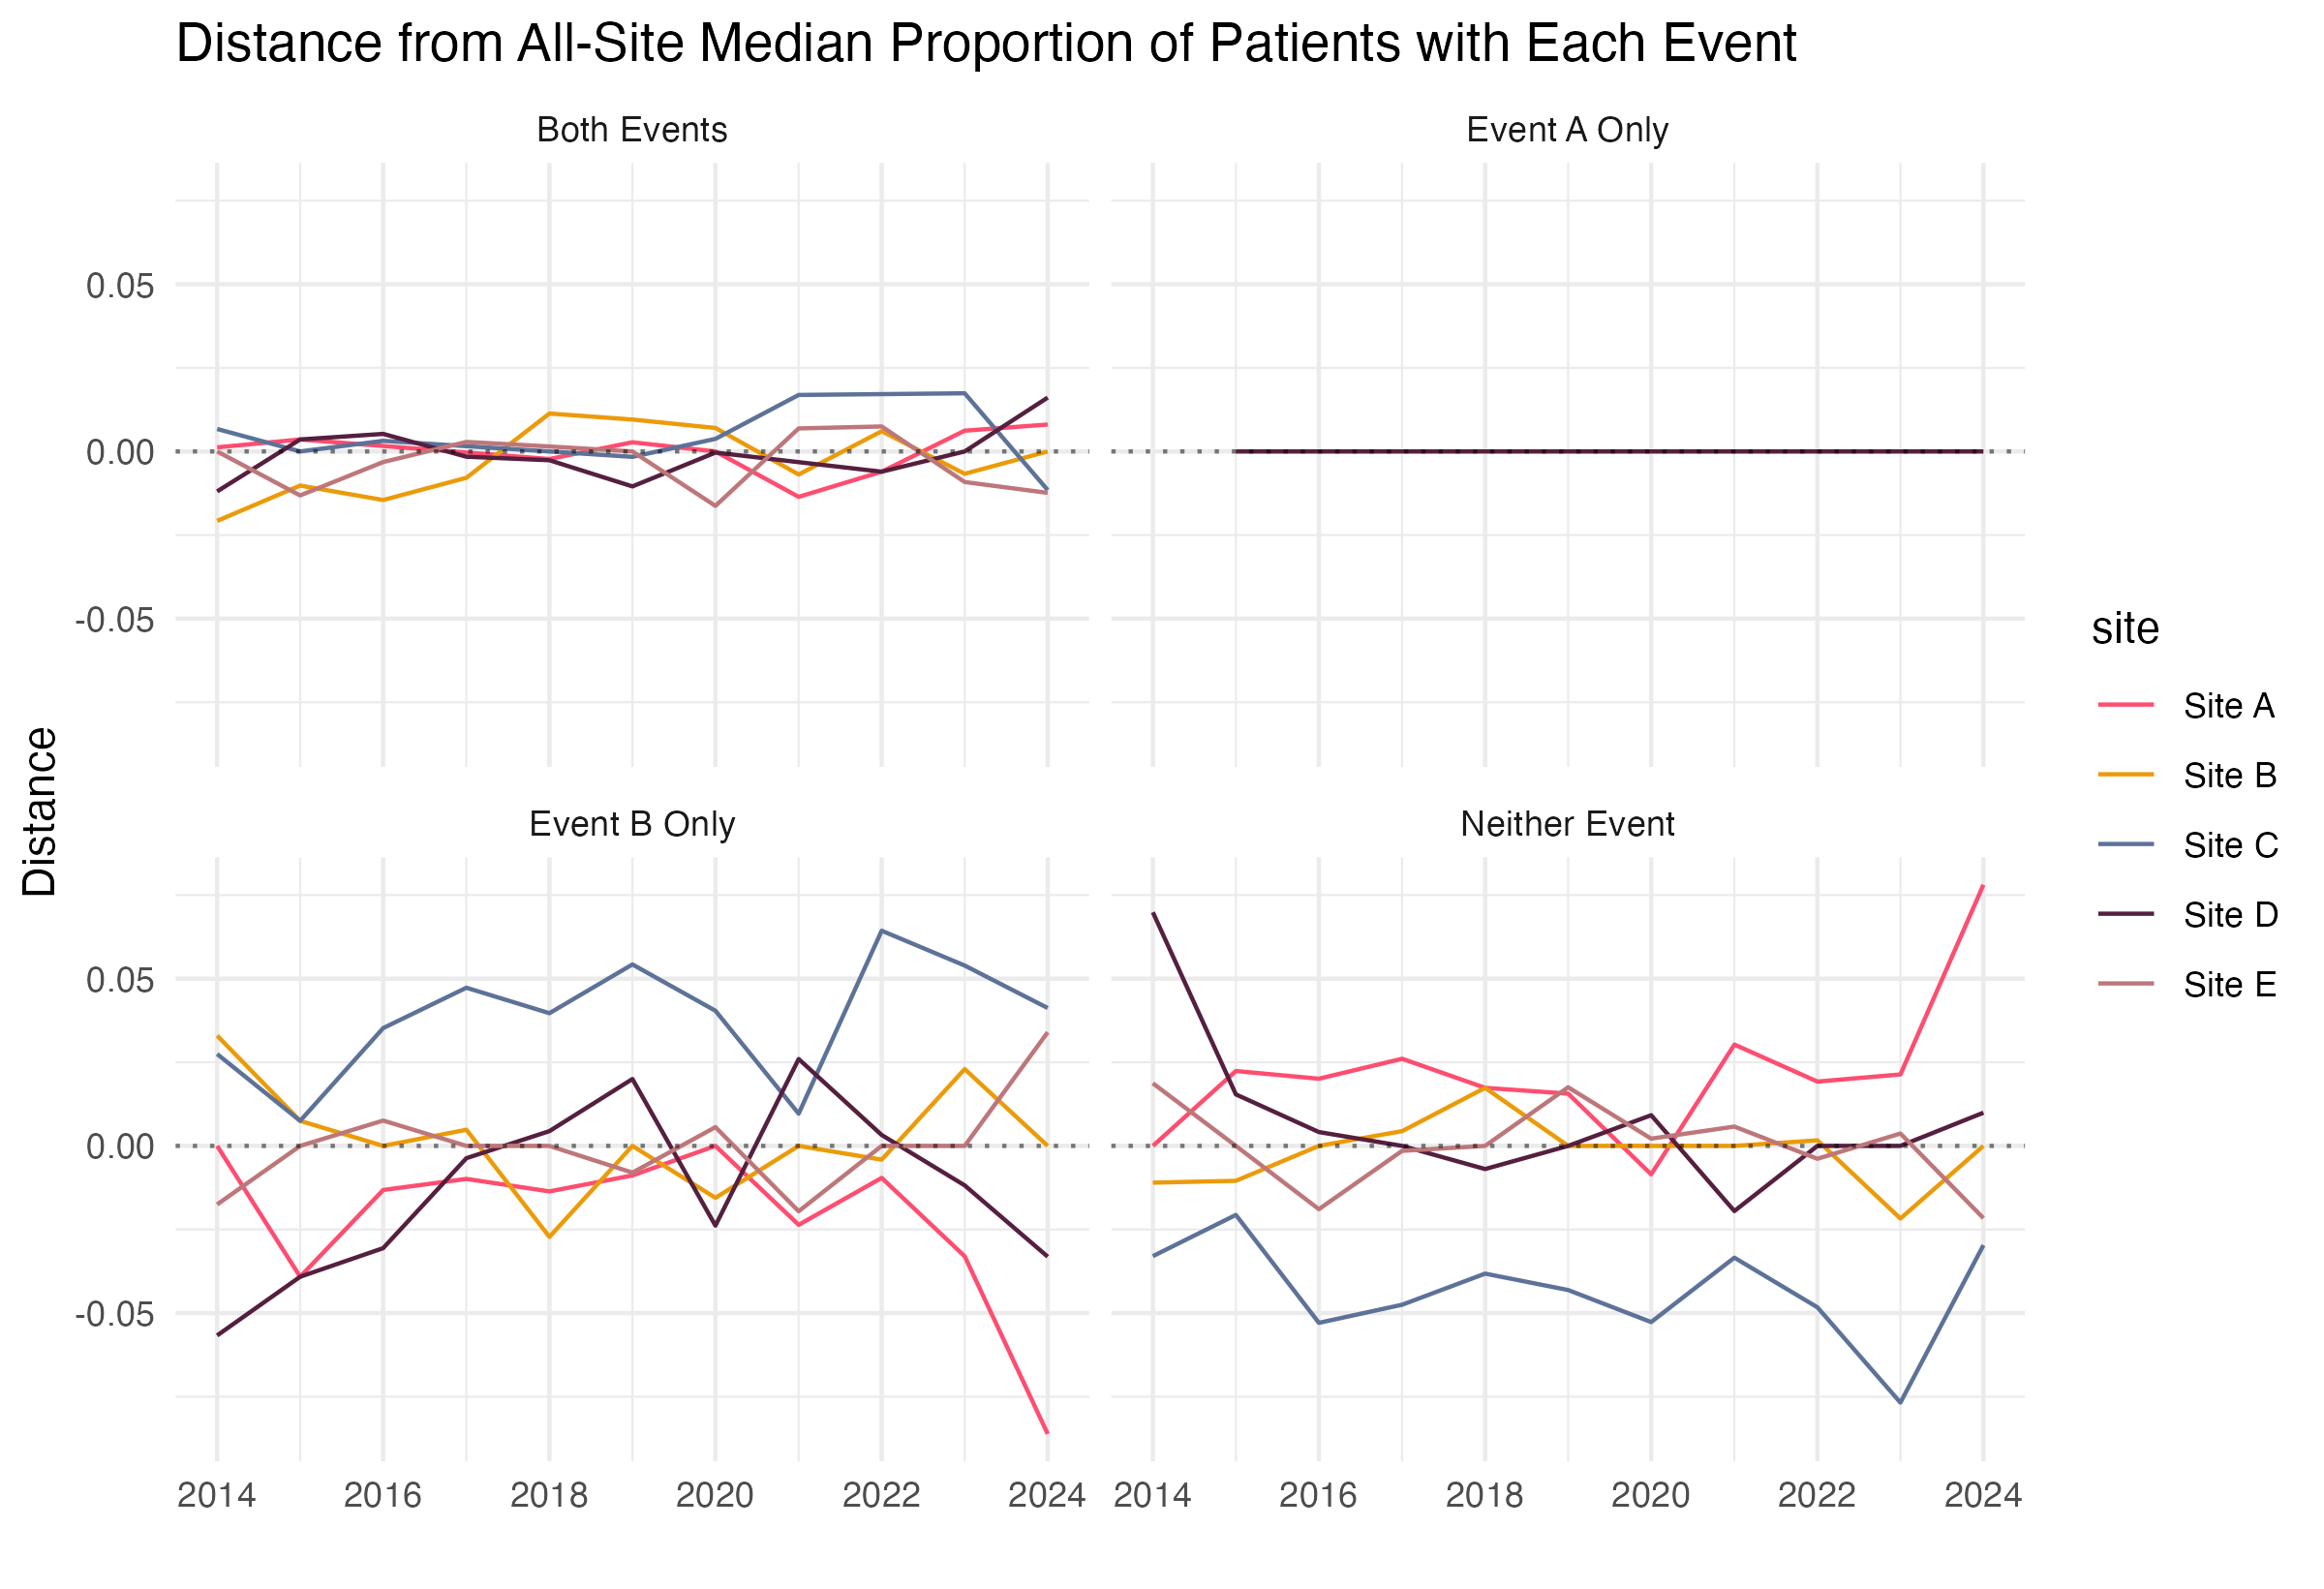This screenshot has width=2324, height=1589.
Task: Click the "Site C" legend text label
Action: 2230,845
